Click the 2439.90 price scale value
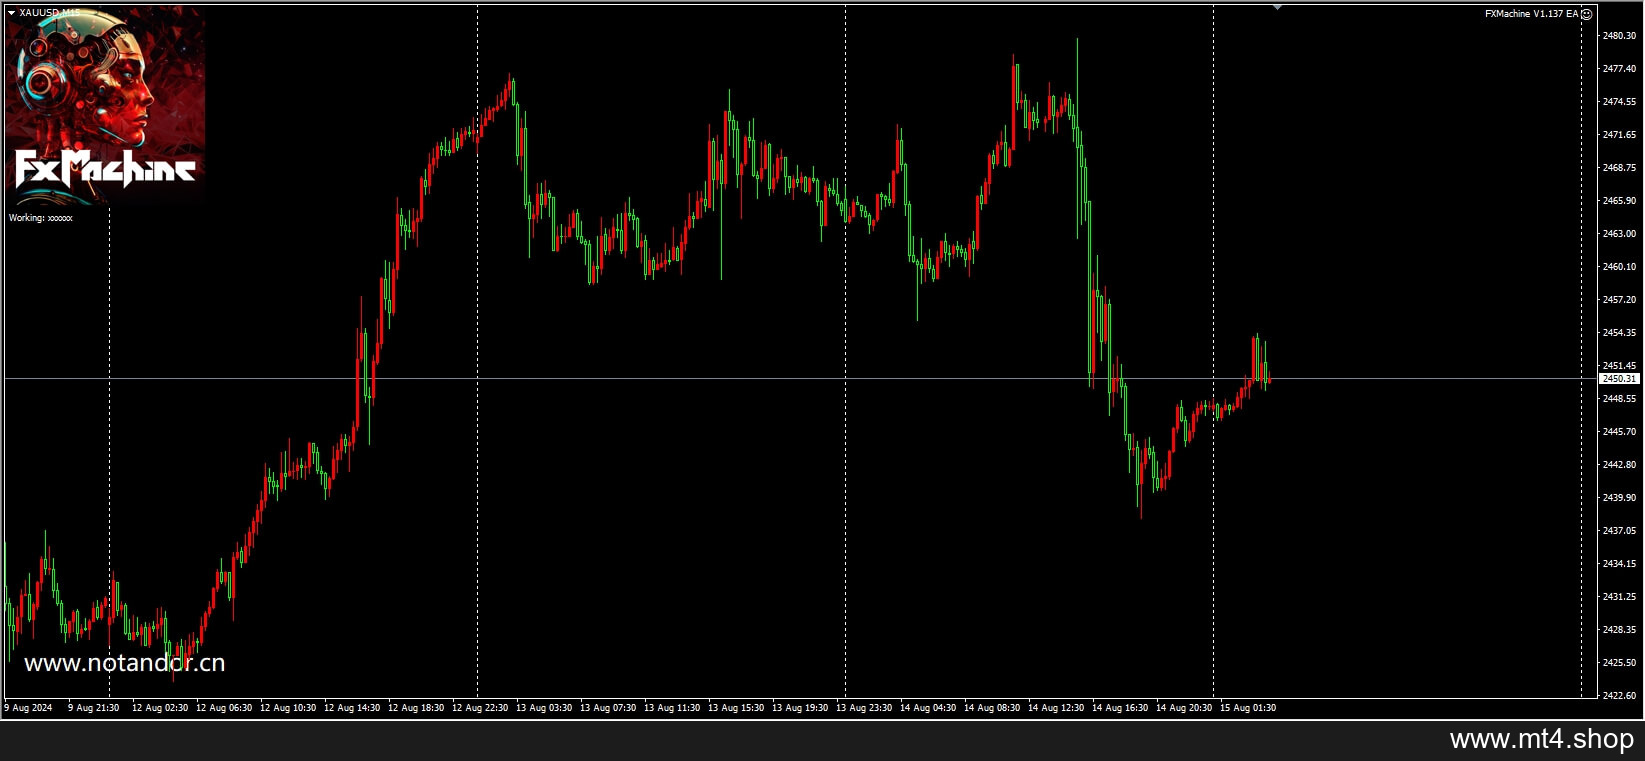This screenshot has height=761, width=1645. pos(1619,498)
